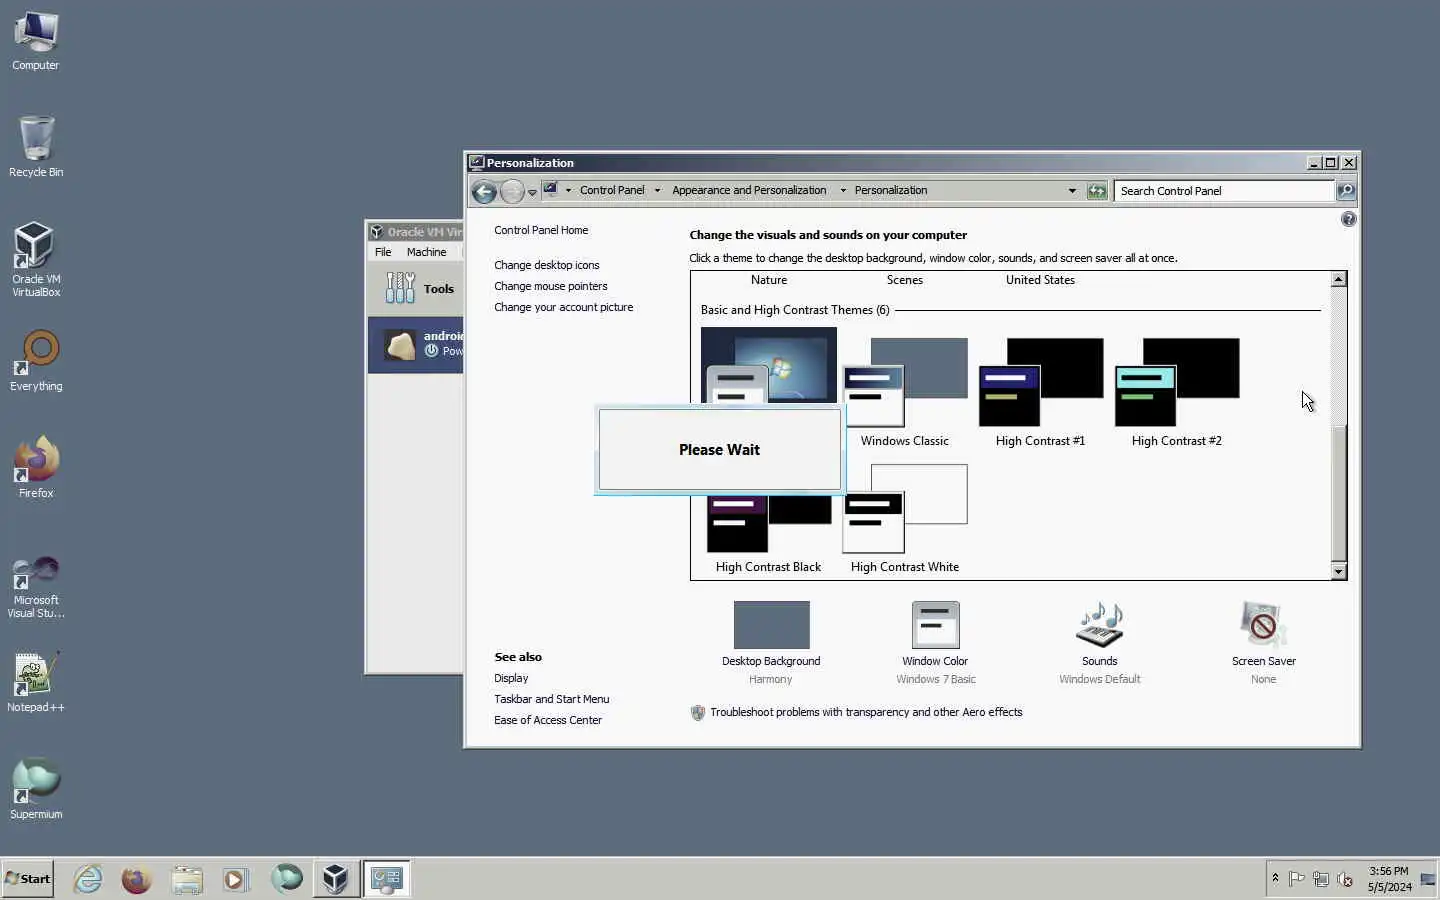Image resolution: width=1440 pixels, height=900 pixels.
Task: Open the Computer desktop icon
Action: 36,42
